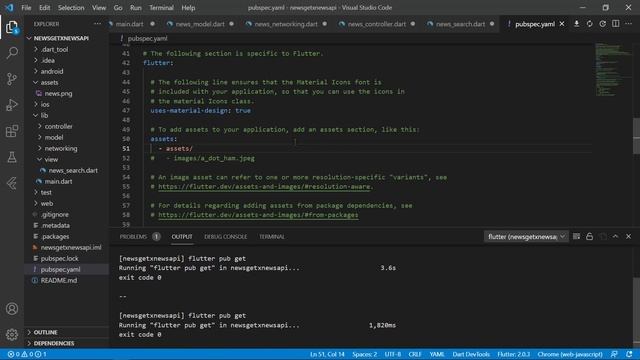Image resolution: width=640 pixels, height=360 pixels.
Task: Open news.png in the explorer
Action: (58, 93)
